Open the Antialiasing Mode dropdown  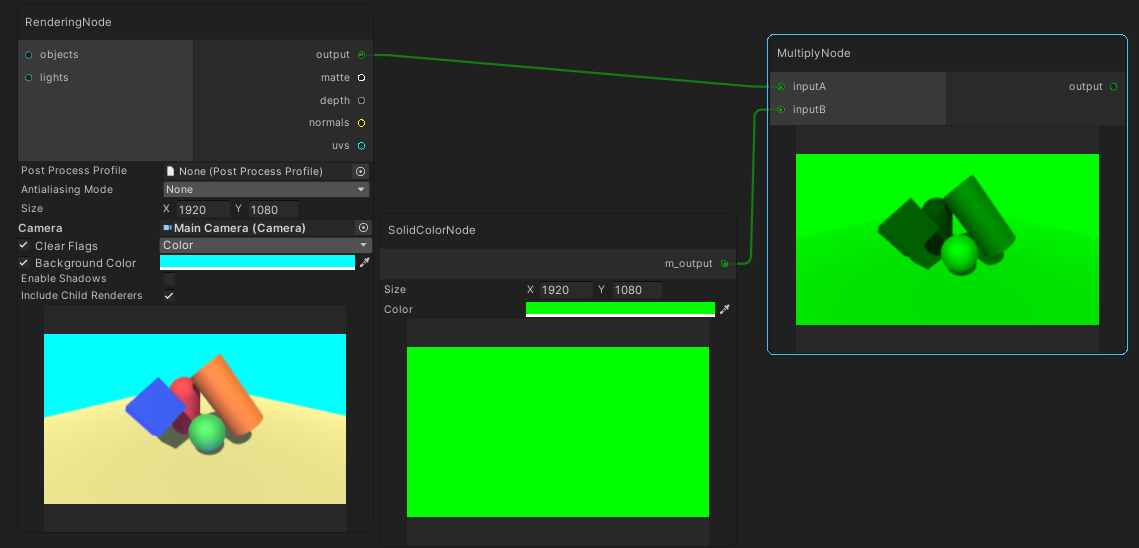(266, 190)
